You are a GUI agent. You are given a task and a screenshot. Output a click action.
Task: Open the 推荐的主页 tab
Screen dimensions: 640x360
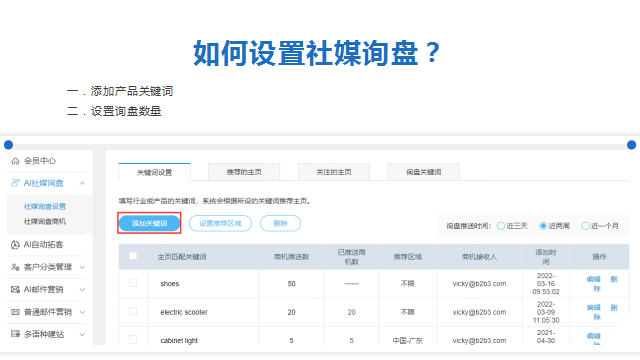click(244, 172)
